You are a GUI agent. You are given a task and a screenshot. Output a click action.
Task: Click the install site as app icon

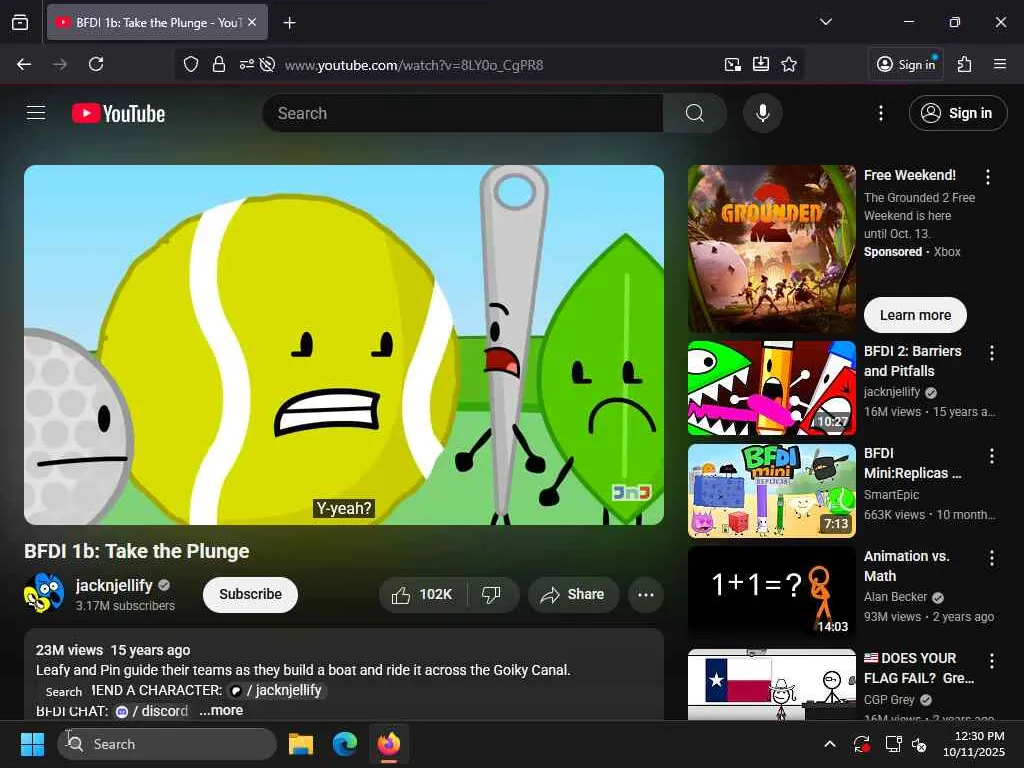761,64
